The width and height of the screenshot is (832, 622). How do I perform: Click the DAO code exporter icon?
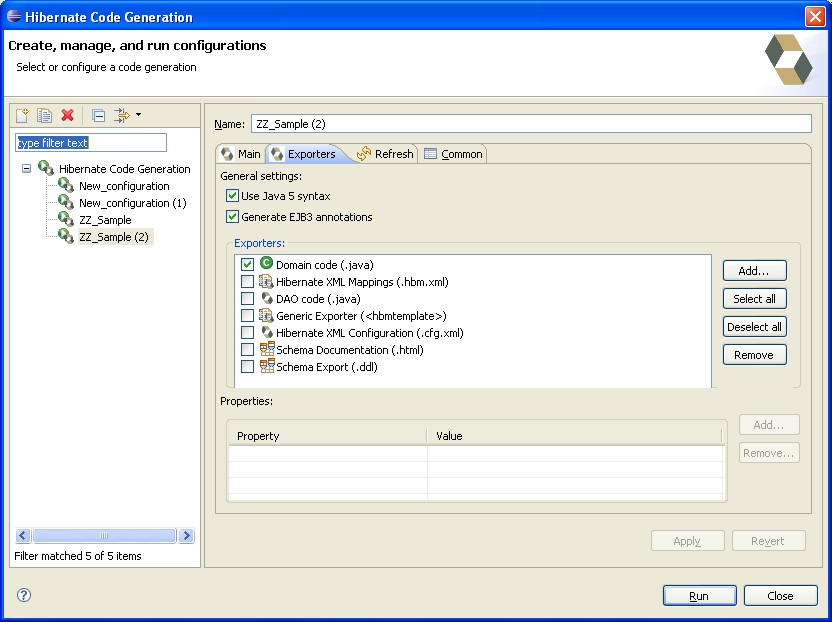[267, 298]
